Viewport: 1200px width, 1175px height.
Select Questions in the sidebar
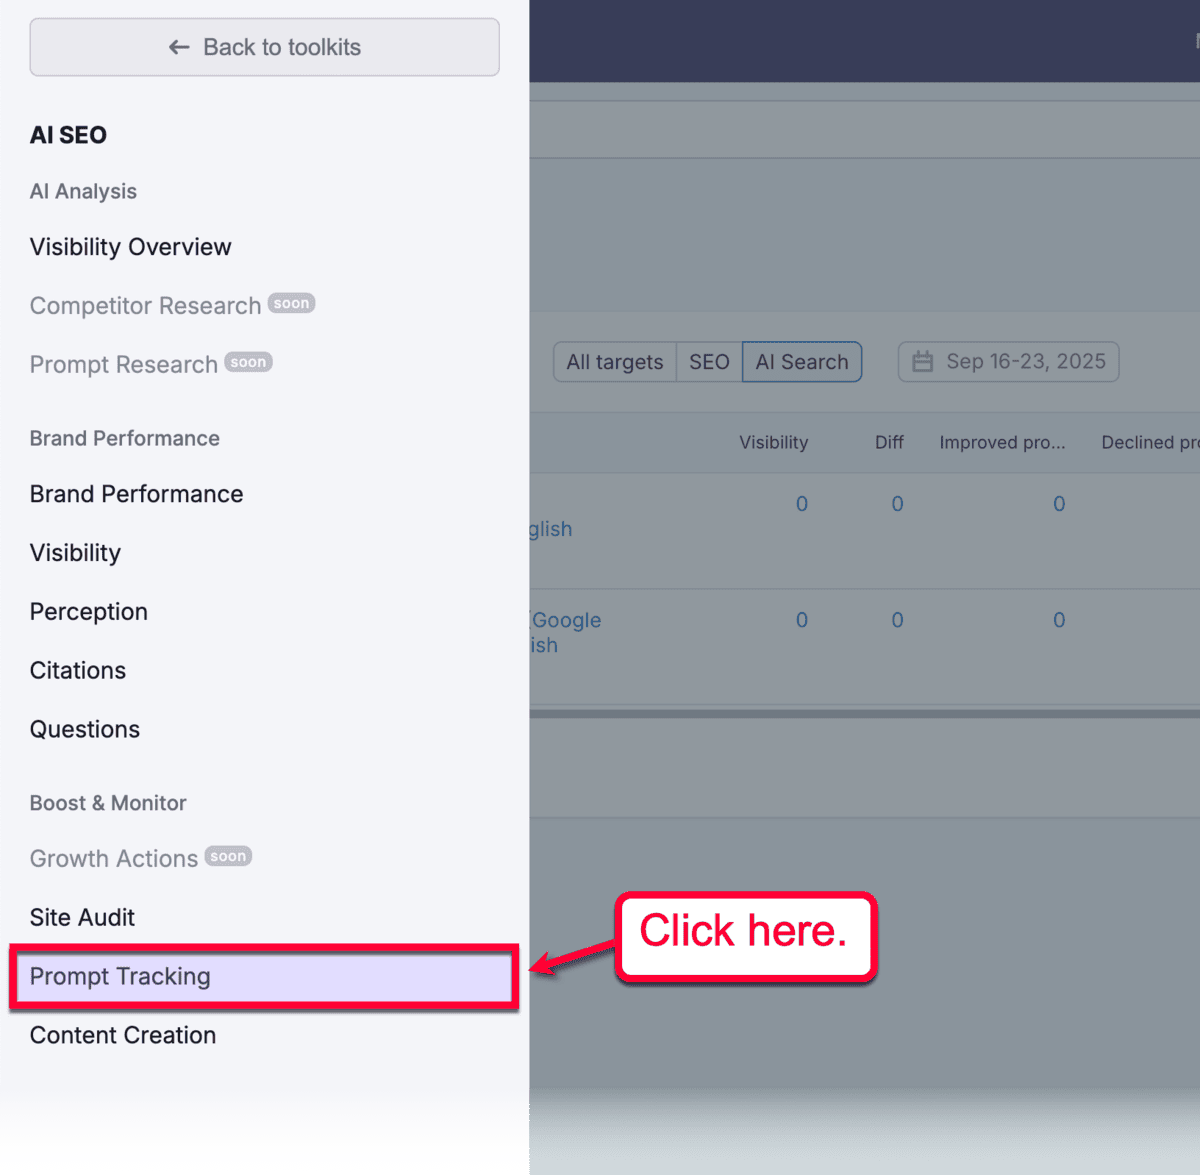(84, 730)
